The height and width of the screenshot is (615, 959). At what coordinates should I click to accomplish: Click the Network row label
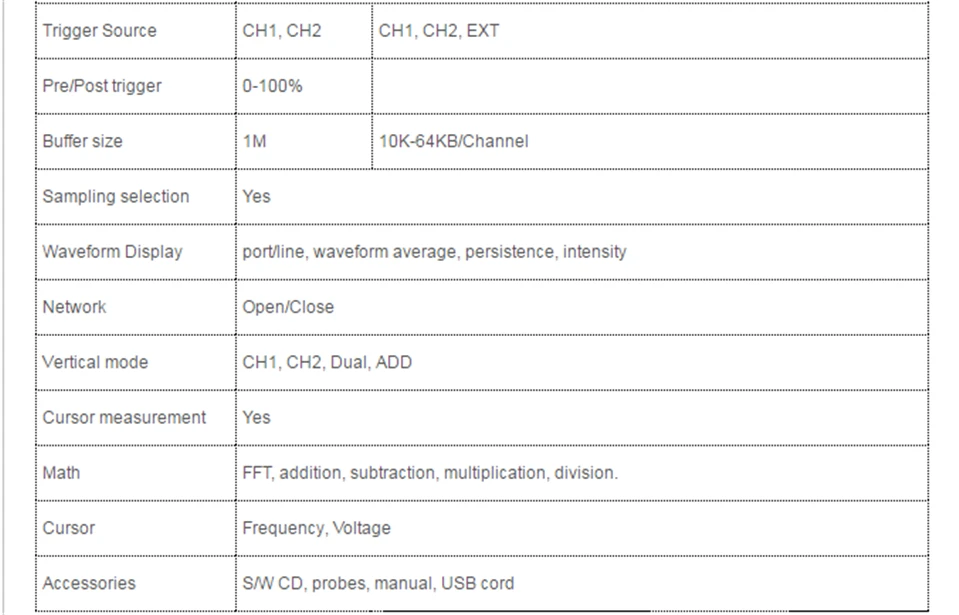click(x=74, y=307)
